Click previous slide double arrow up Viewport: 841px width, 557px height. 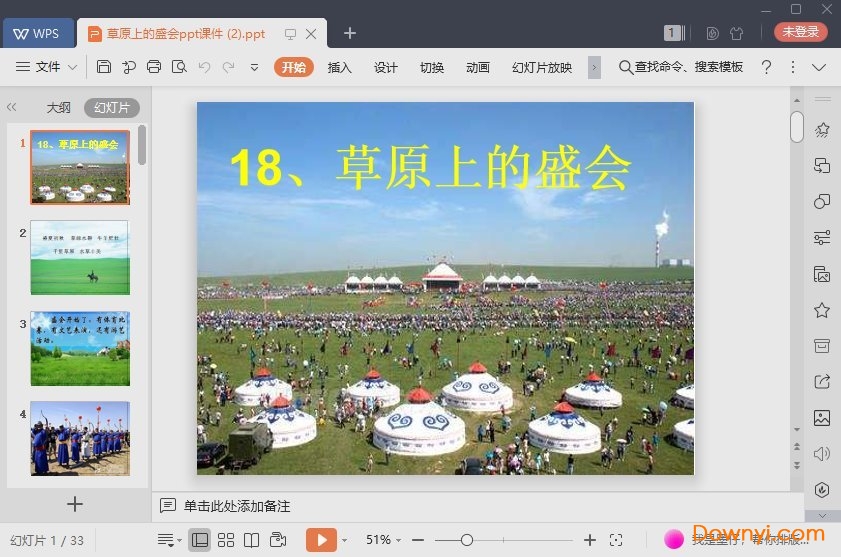point(797,446)
